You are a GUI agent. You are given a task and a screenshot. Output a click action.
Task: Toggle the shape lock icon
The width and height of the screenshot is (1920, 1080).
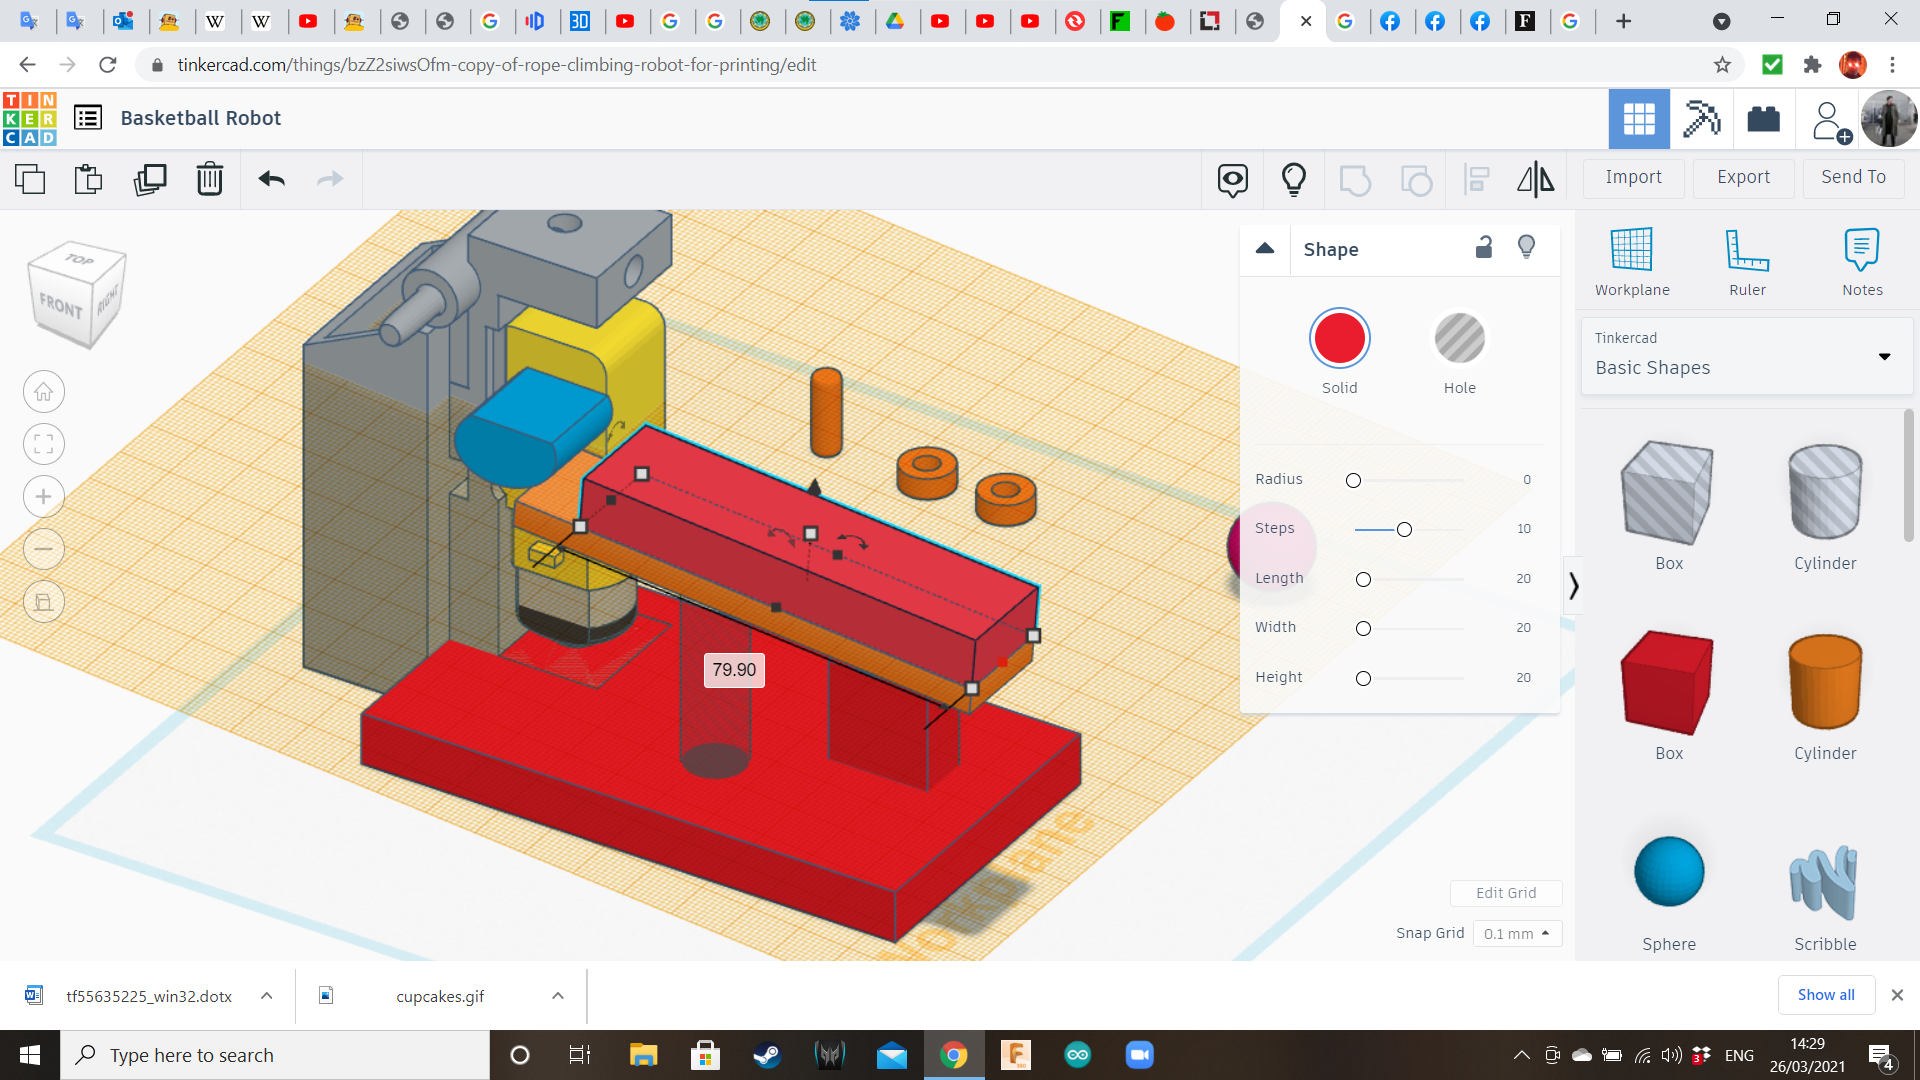point(1484,248)
